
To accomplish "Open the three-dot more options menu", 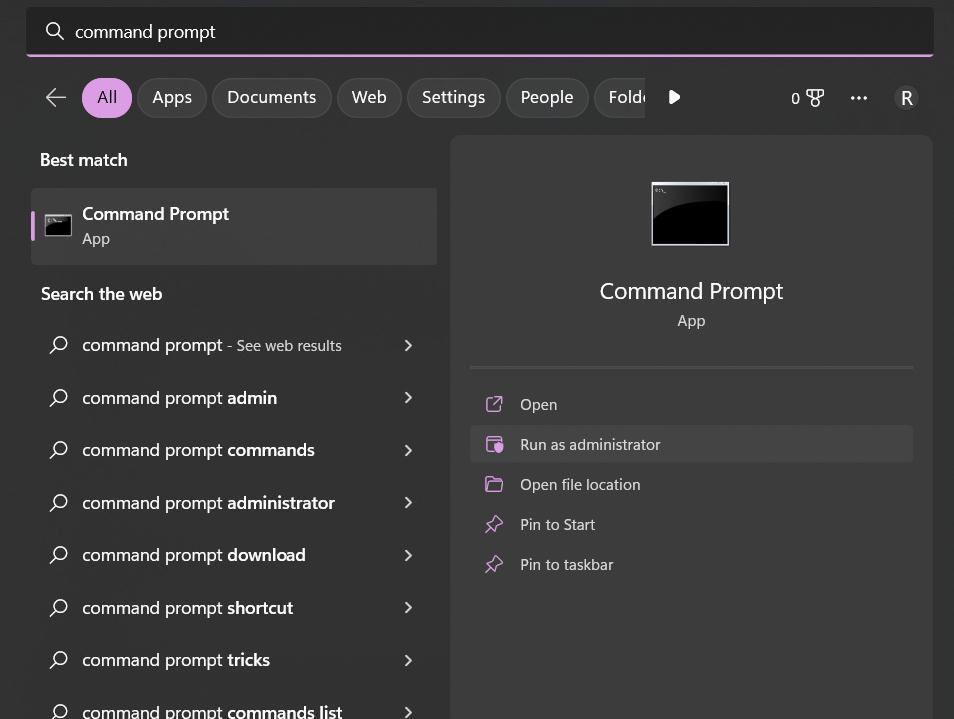I will [858, 98].
